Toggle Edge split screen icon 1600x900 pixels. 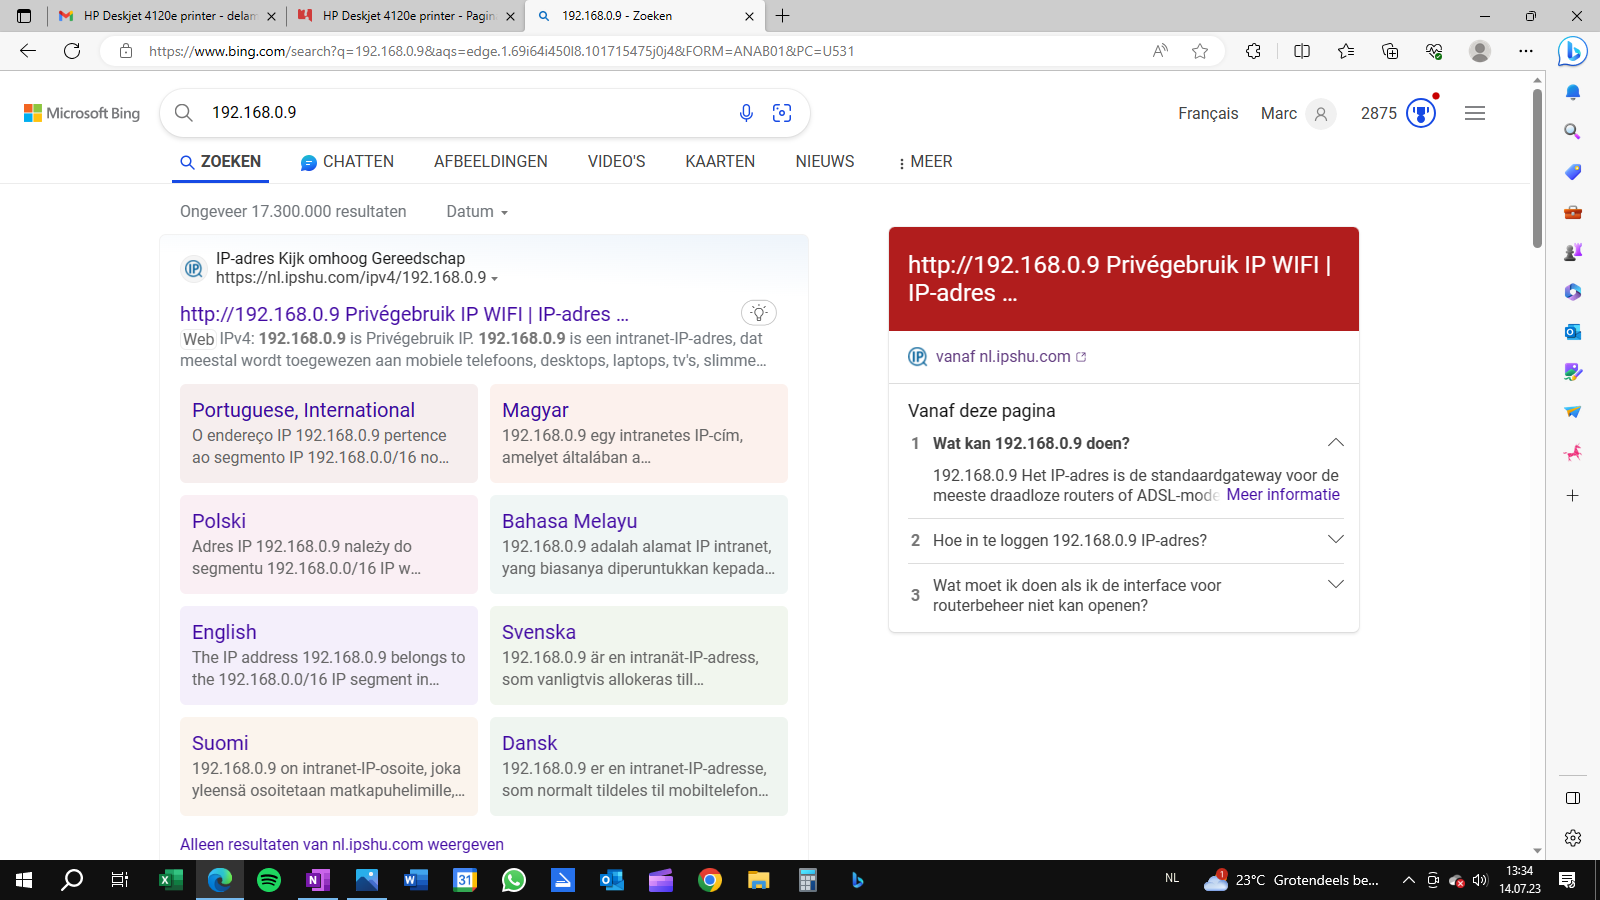point(1302,51)
